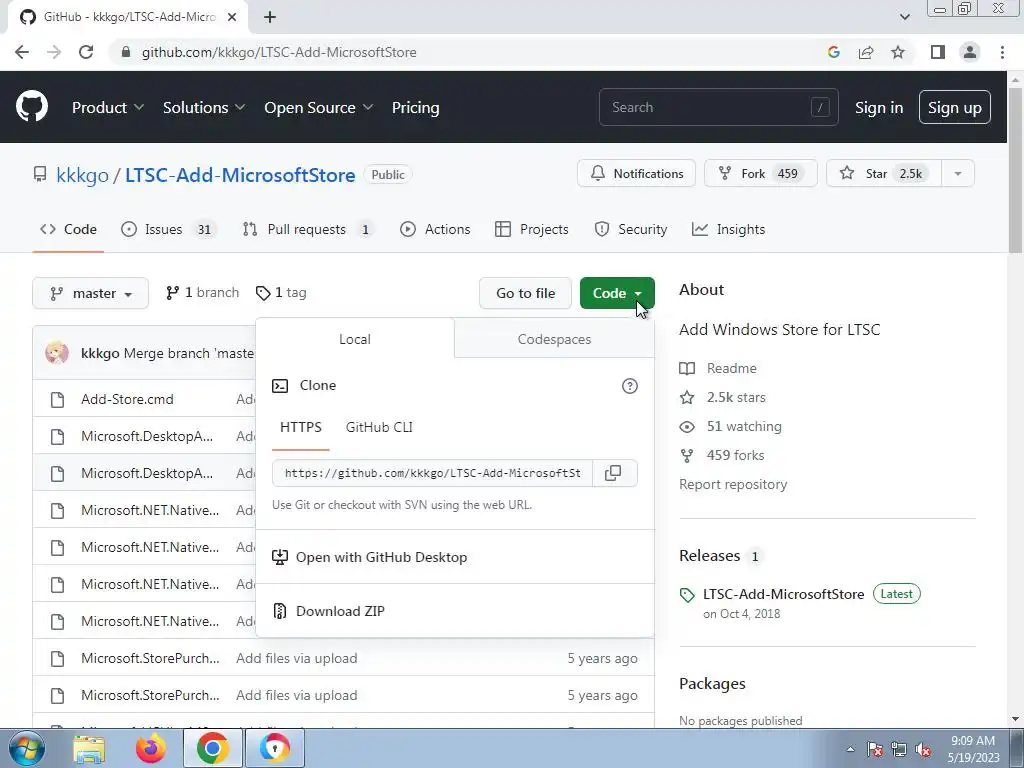Viewport: 1024px width, 768px height.
Task: Open the taskbar file explorer
Action: point(89,748)
